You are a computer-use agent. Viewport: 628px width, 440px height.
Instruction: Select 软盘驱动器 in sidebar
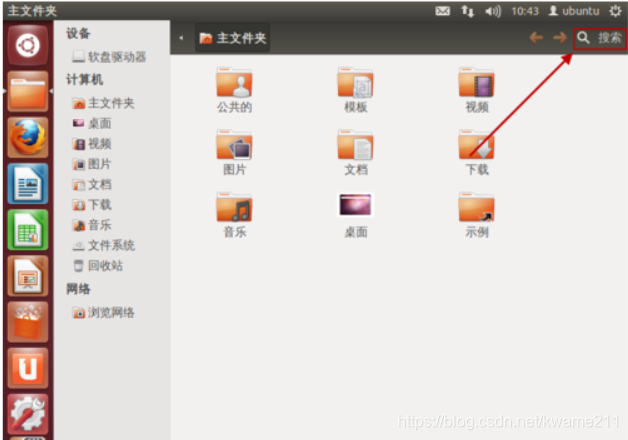pyautogui.click(x=109, y=57)
